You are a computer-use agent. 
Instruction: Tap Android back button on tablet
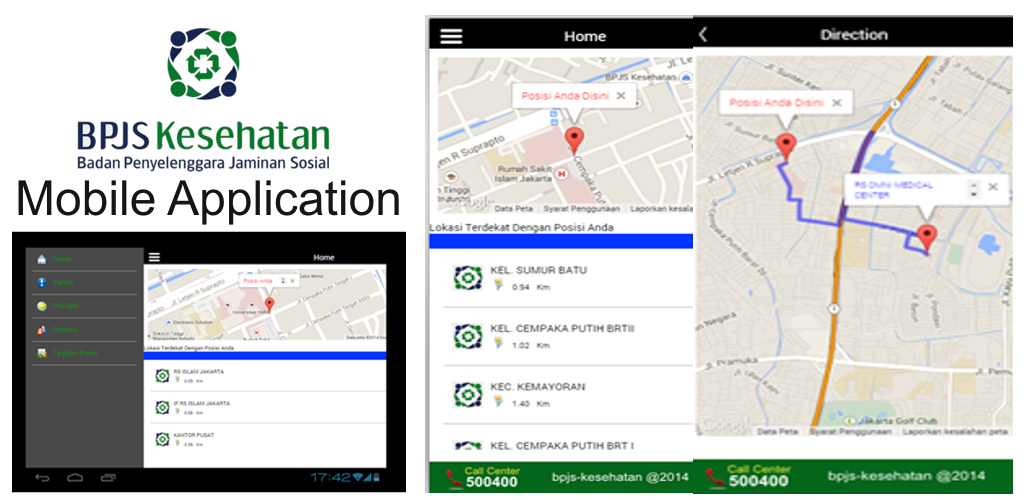coord(42,478)
